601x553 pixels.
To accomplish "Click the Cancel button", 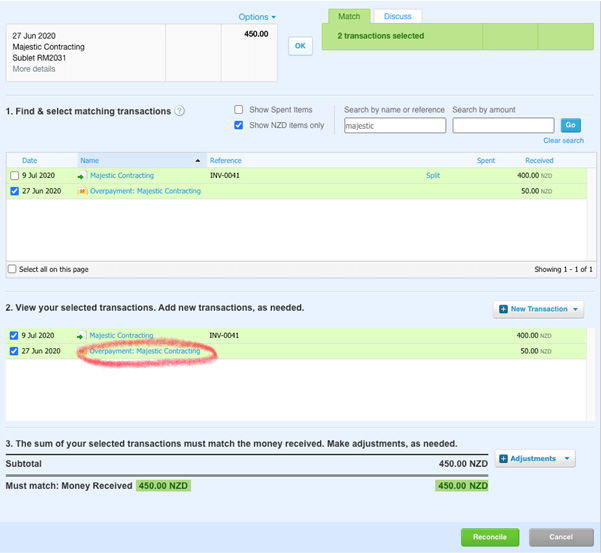I will (x=561, y=537).
